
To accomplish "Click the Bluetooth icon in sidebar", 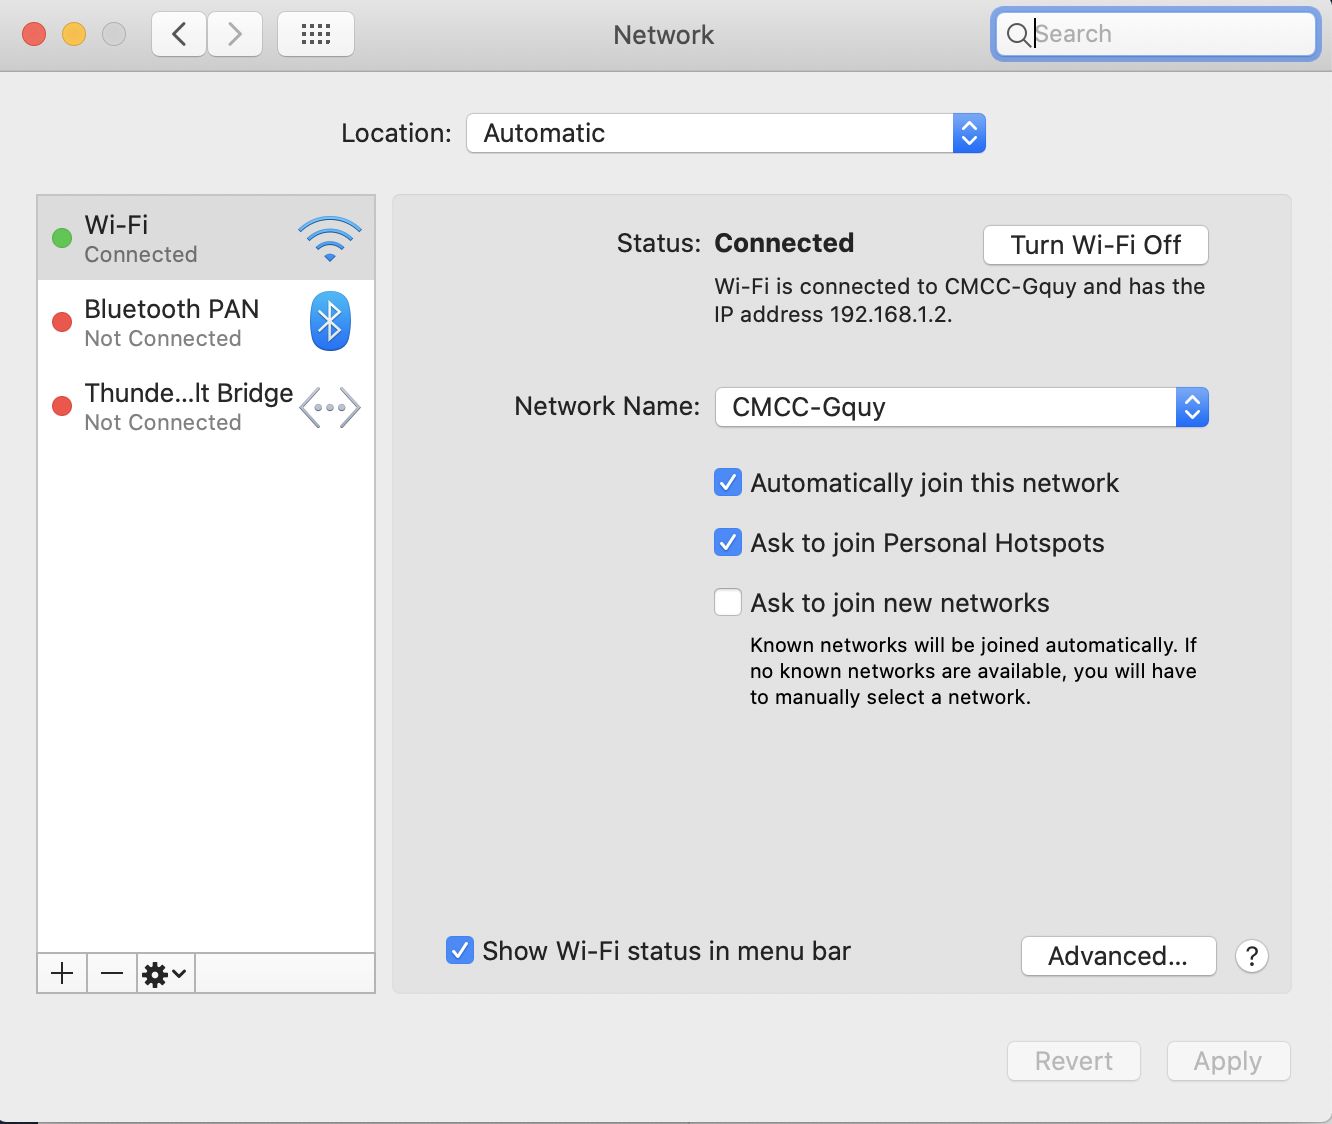I will (x=330, y=322).
